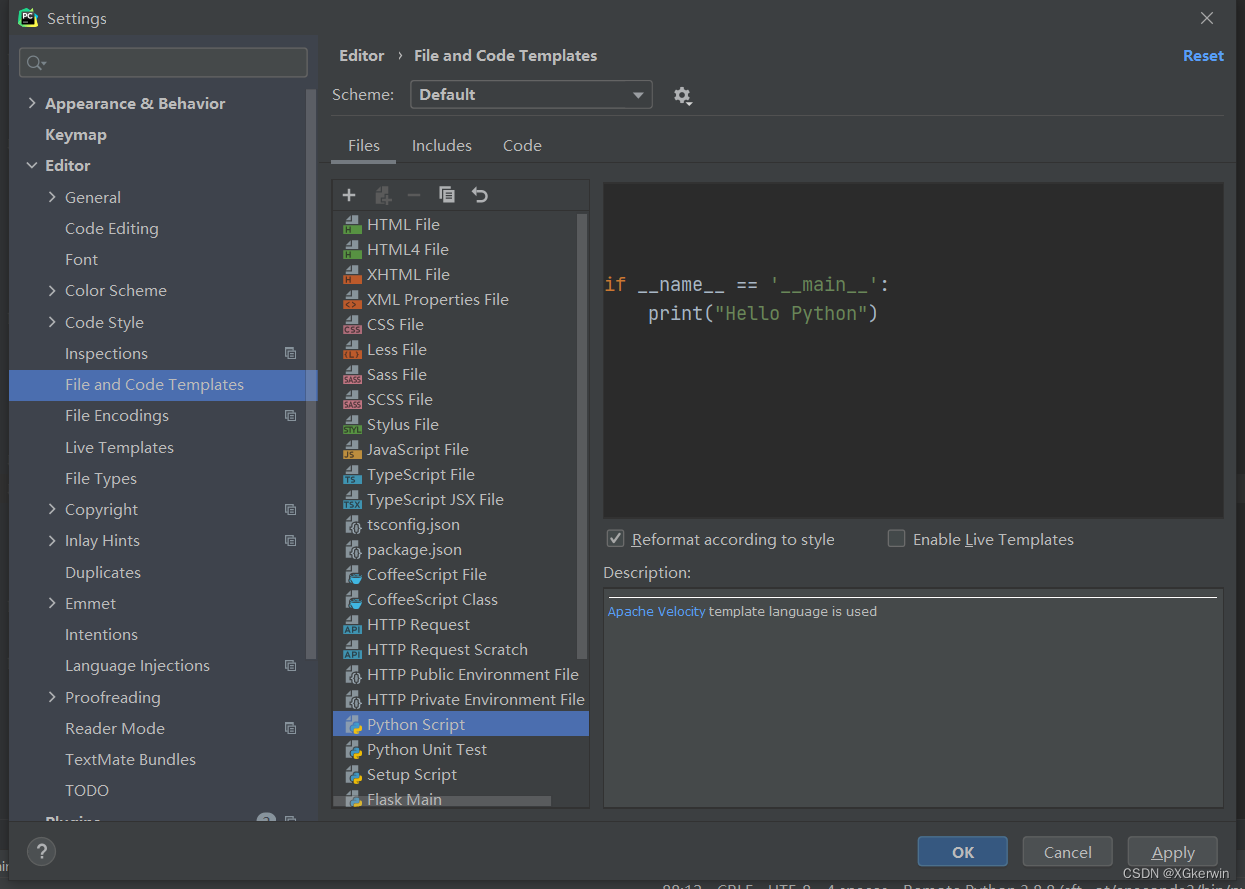Click inside the template code editor

[x=913, y=350]
